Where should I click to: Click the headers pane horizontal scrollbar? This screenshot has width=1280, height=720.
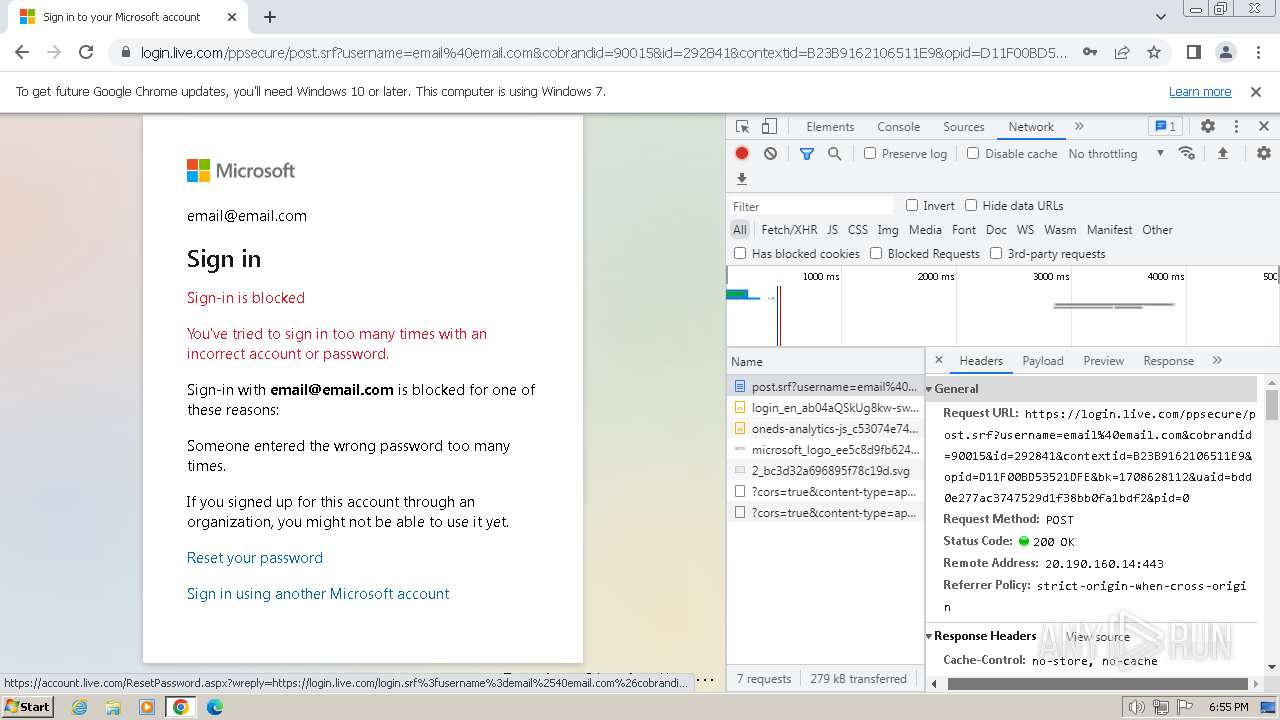[x=1099, y=684]
